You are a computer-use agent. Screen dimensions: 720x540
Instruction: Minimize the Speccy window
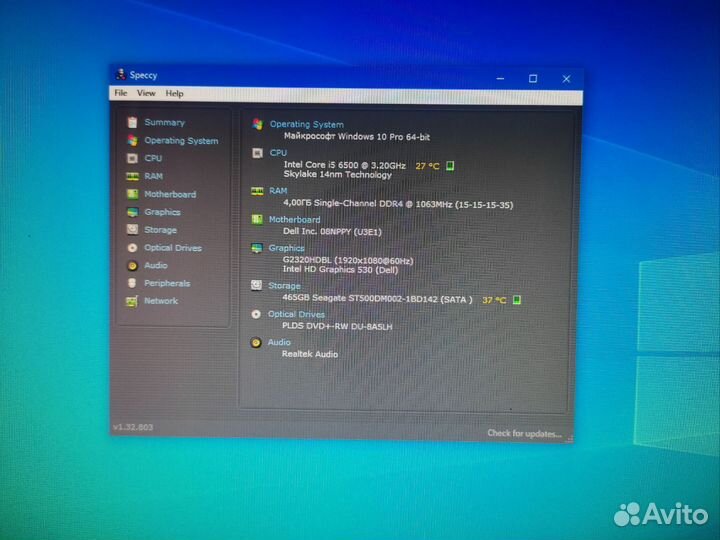tap(500, 79)
